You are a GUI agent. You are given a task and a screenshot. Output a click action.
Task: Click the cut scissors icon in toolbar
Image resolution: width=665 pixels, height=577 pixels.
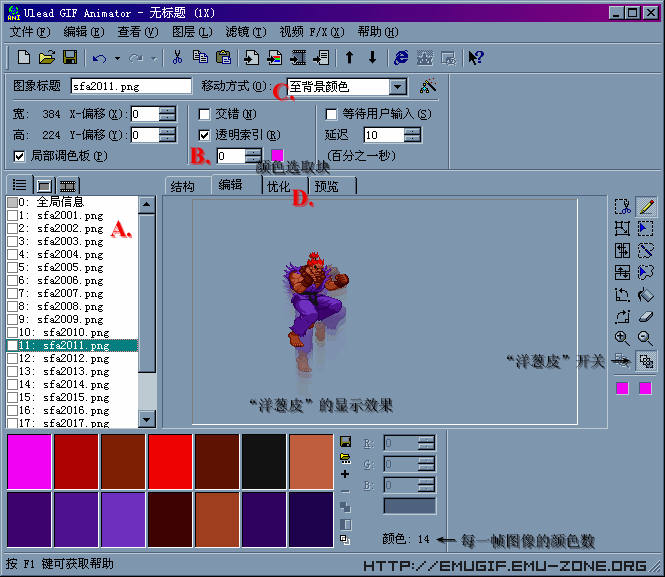point(177,58)
